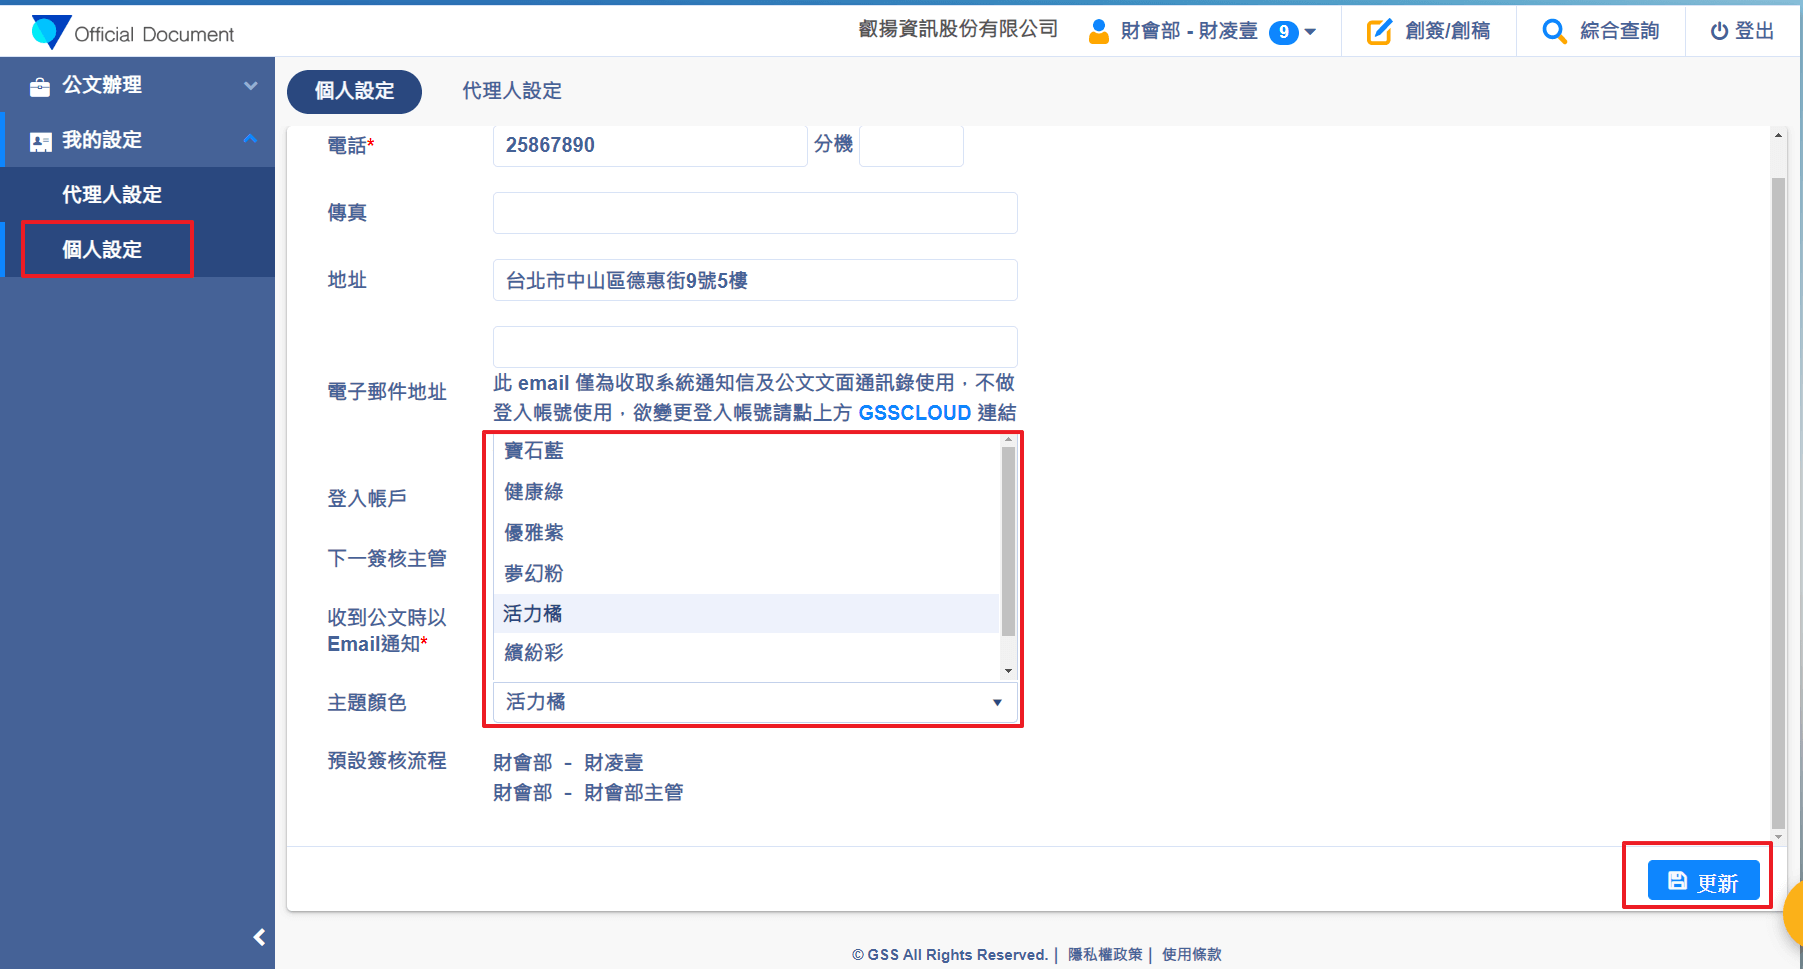Open the notification badge showing 9
The height and width of the screenshot is (969, 1803).
point(1282,32)
